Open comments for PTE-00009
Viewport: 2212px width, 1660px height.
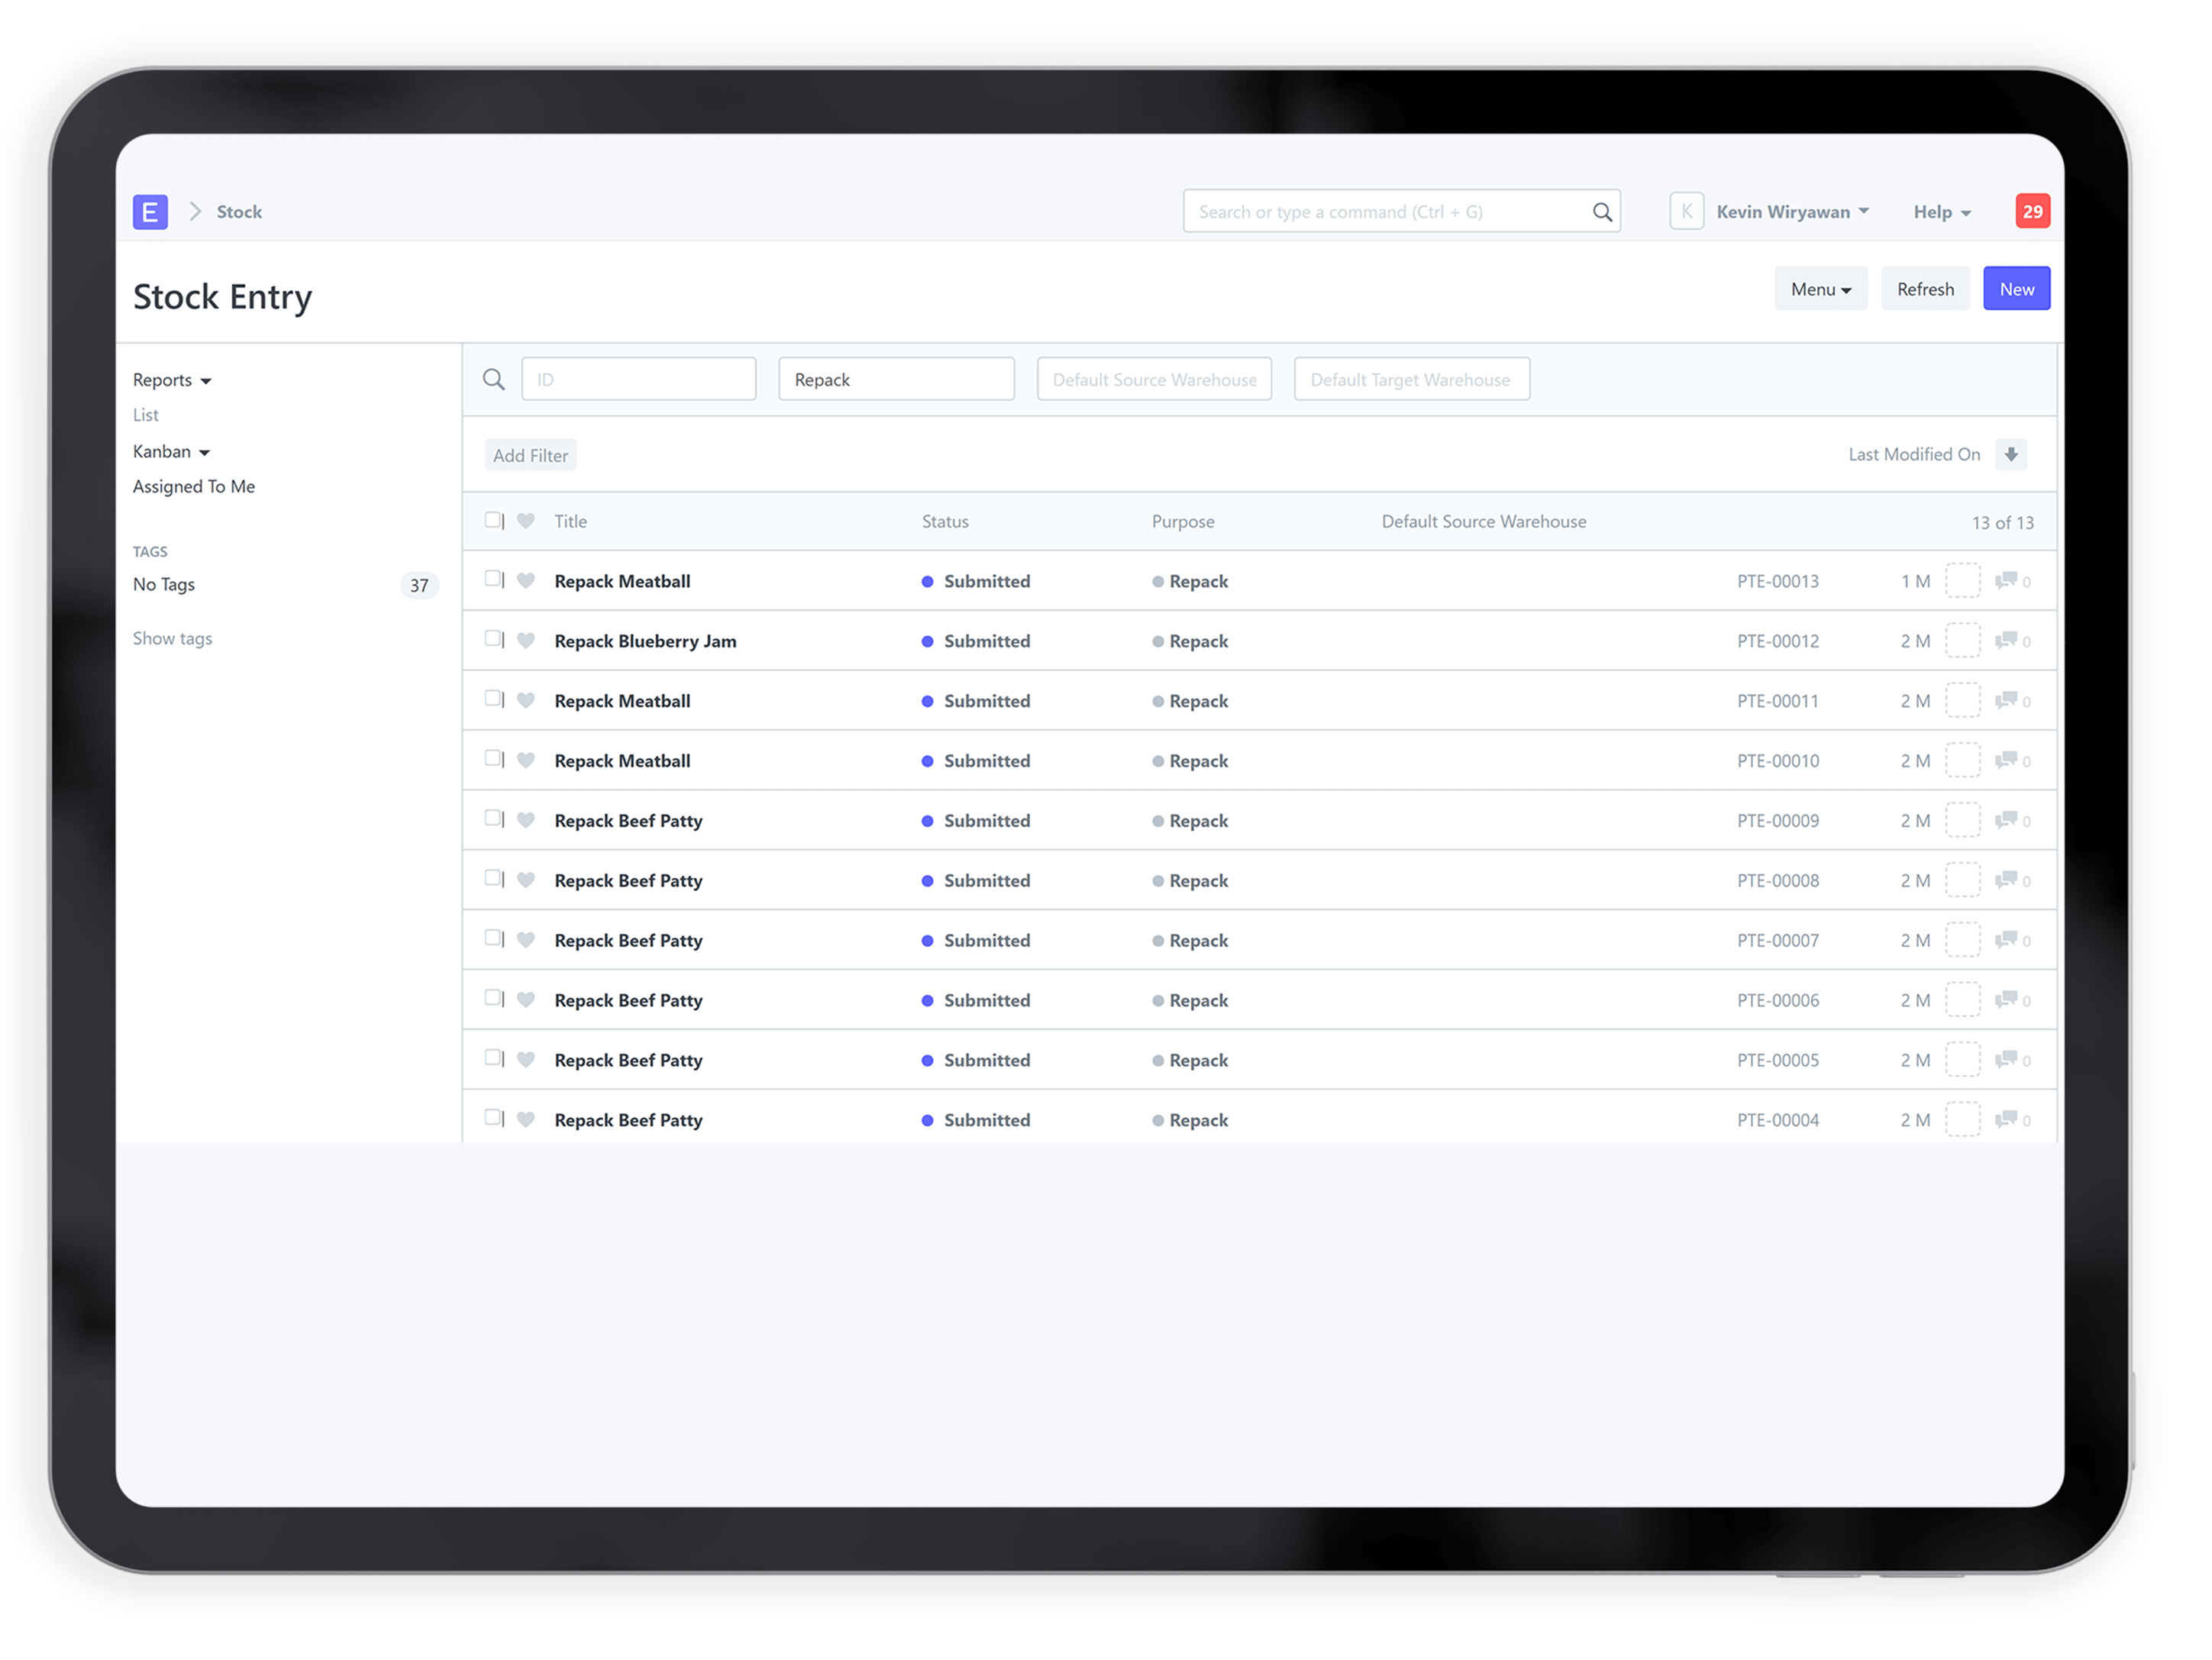(2012, 821)
